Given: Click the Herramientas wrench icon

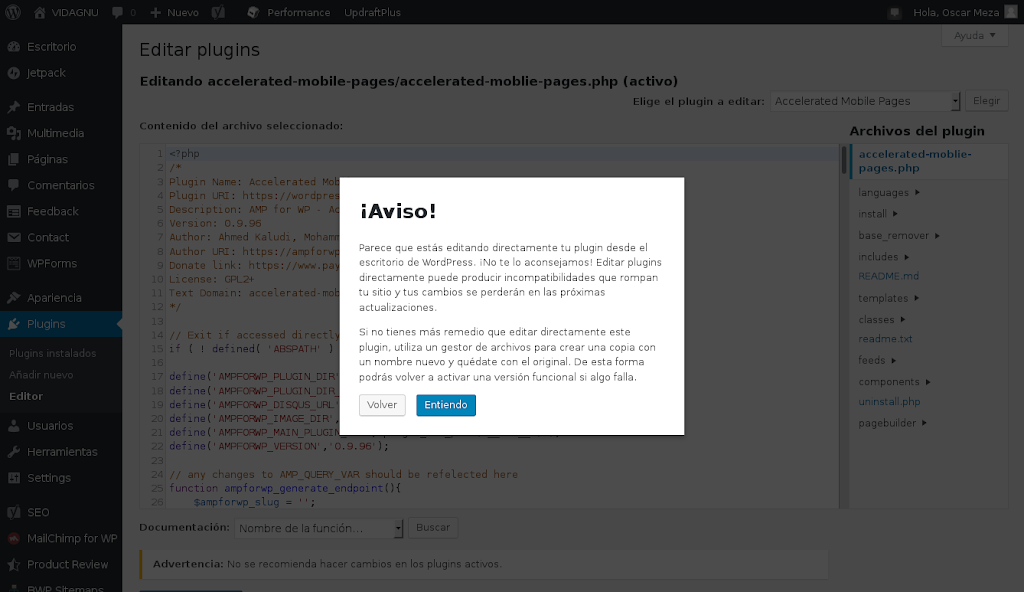Looking at the screenshot, I should tap(14, 452).
